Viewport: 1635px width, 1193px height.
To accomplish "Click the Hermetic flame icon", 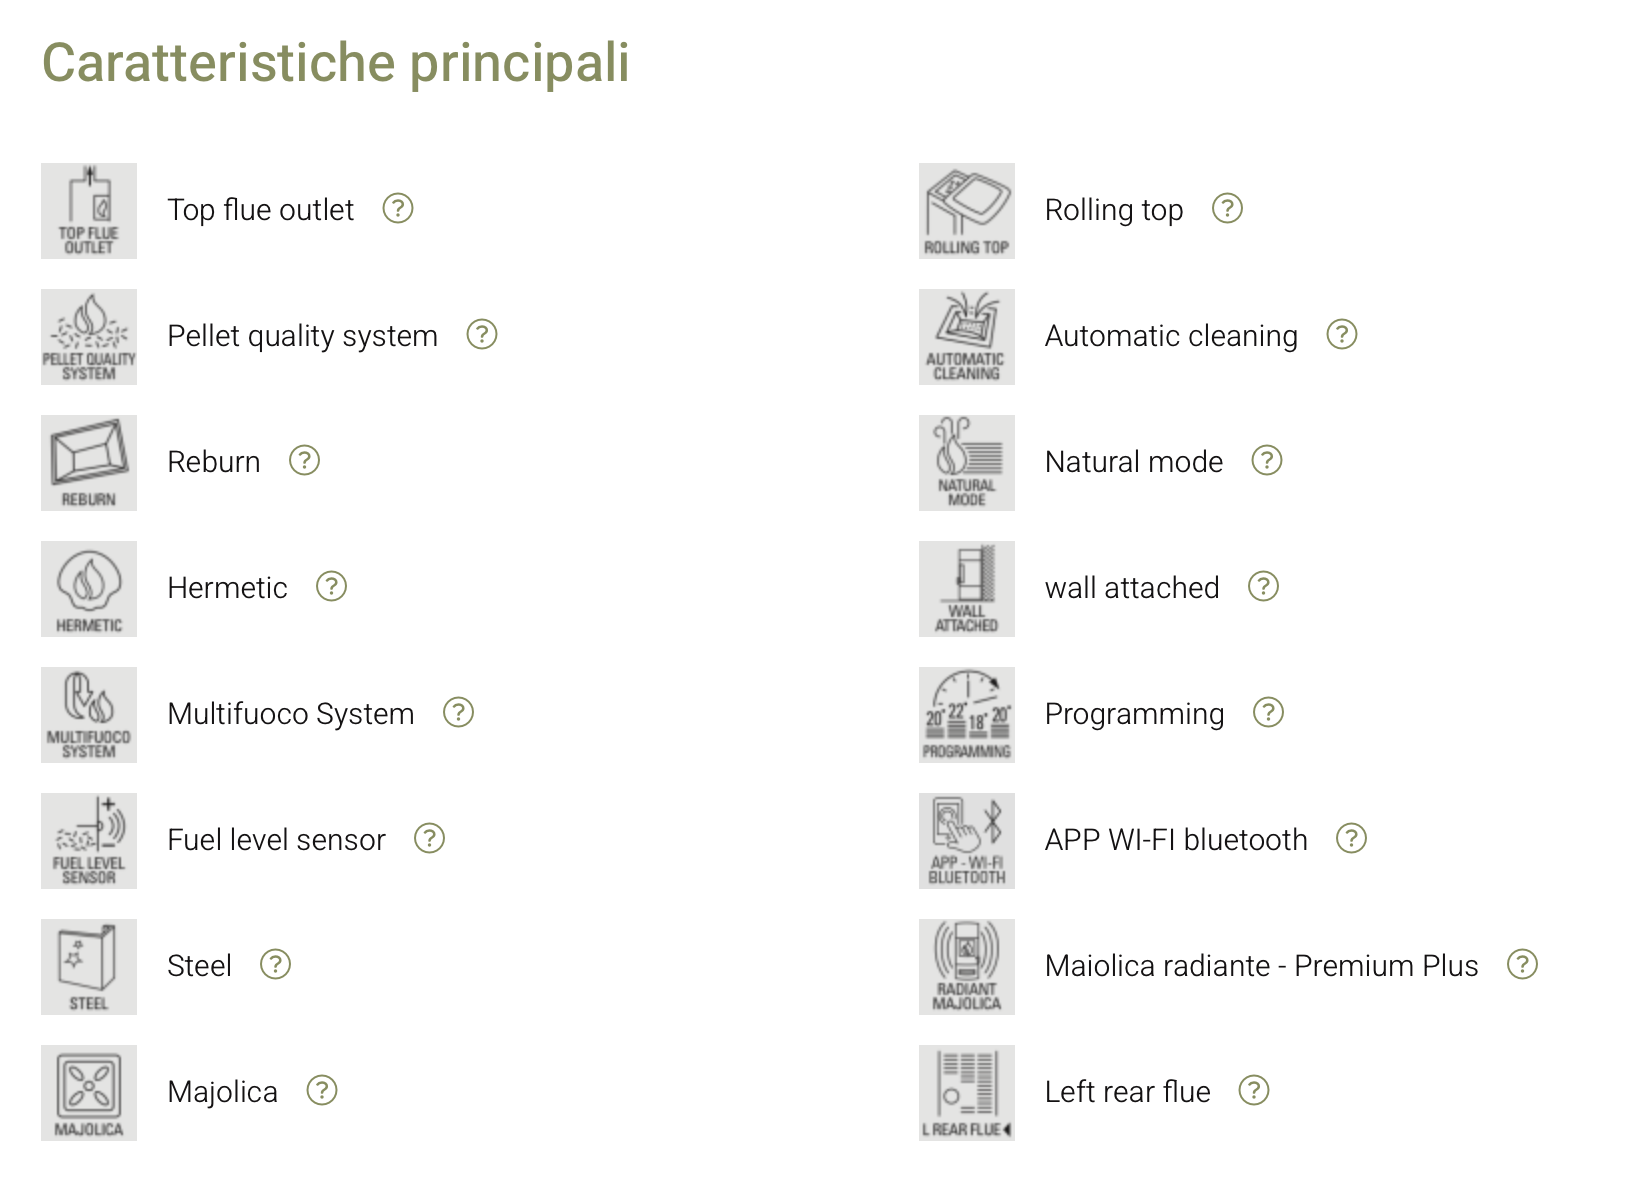I will point(89,589).
